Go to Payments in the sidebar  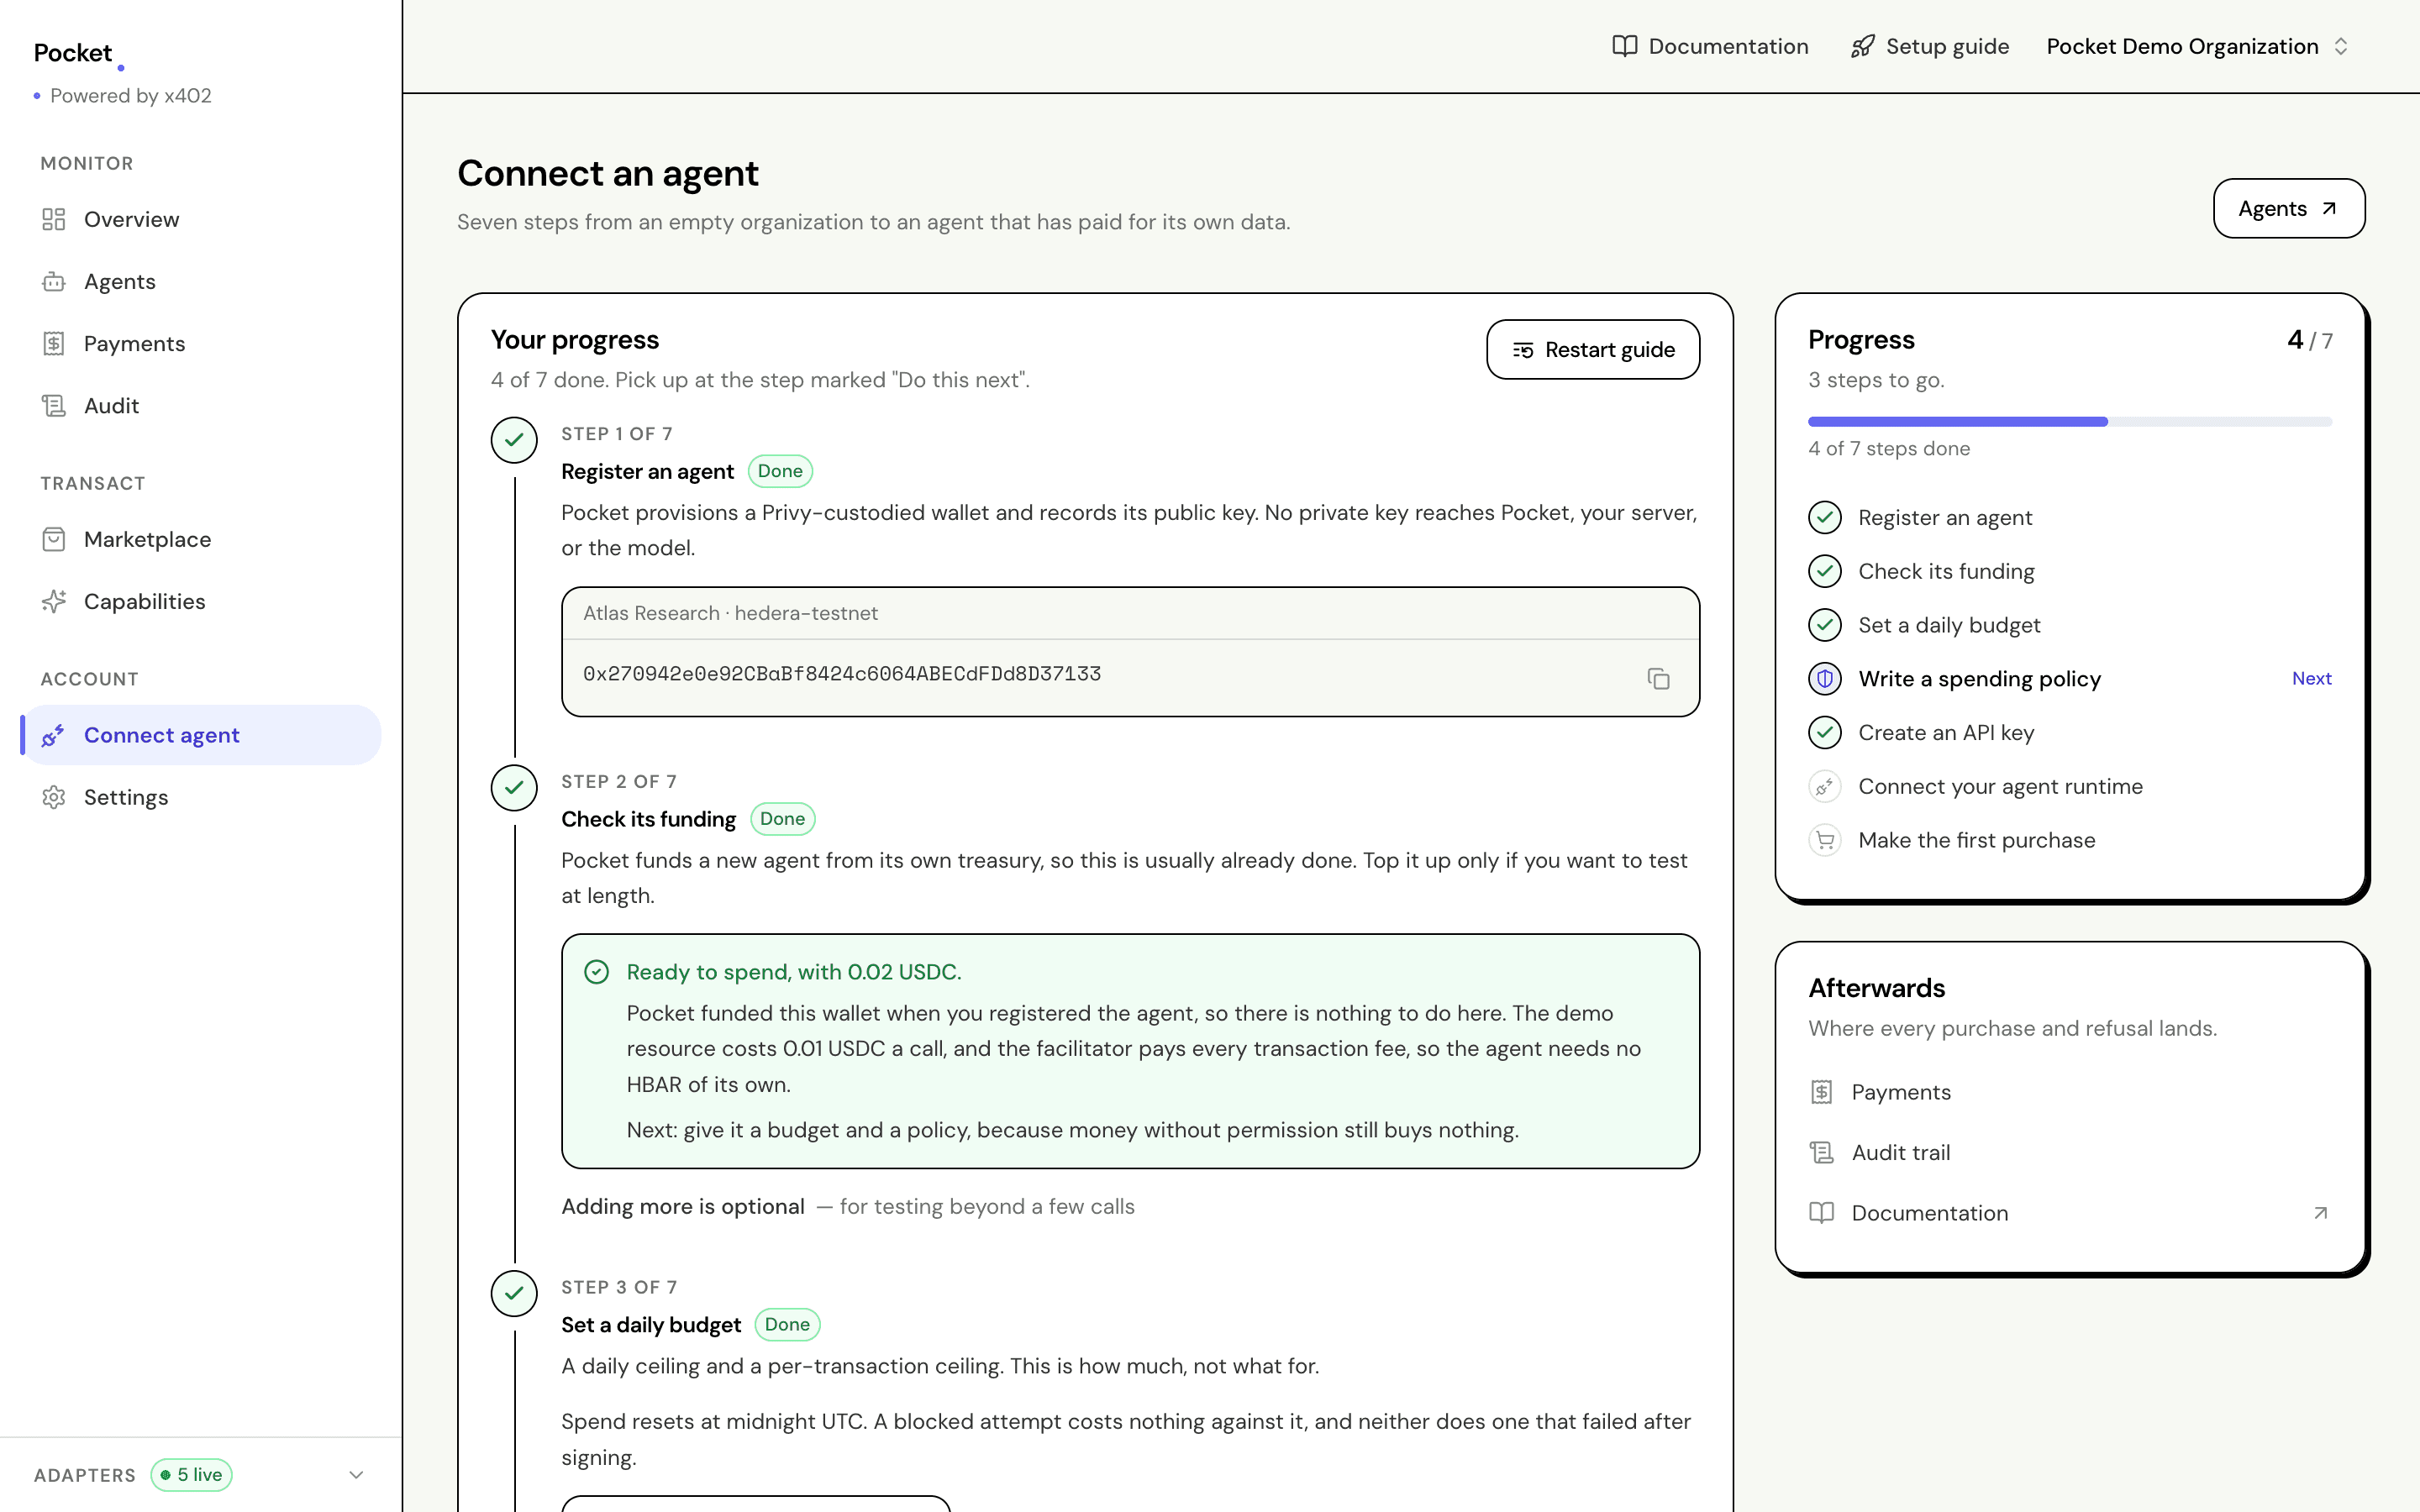click(200, 343)
